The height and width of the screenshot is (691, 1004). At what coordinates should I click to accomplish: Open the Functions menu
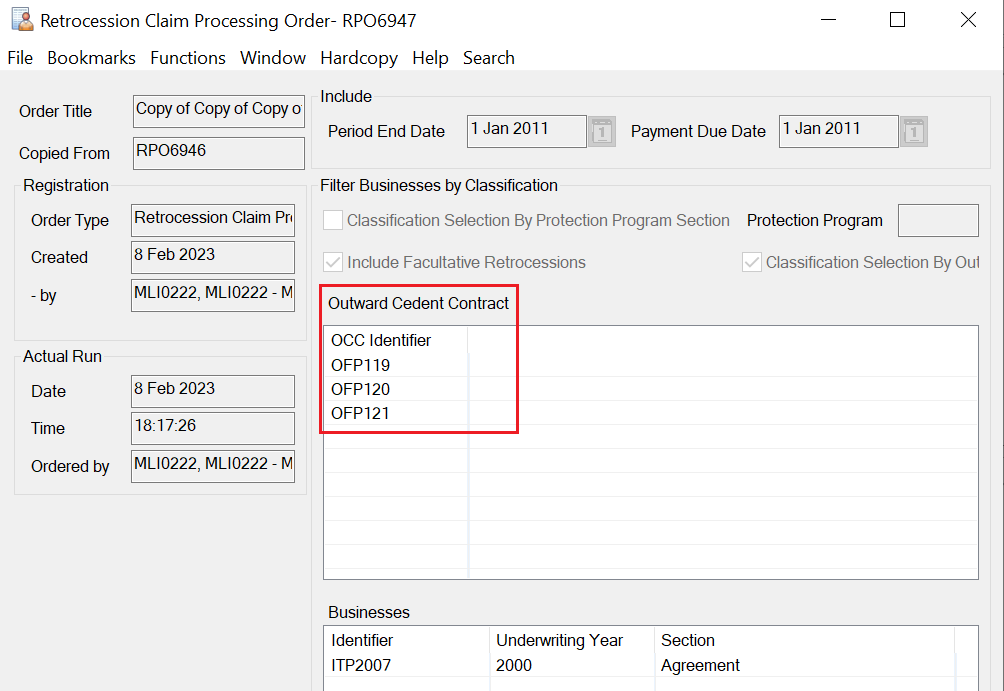[188, 58]
